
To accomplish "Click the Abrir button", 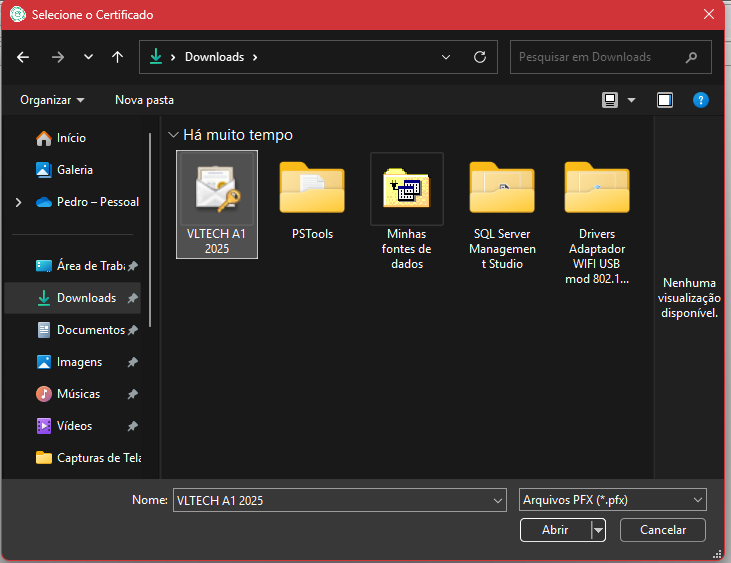I will tap(555, 530).
